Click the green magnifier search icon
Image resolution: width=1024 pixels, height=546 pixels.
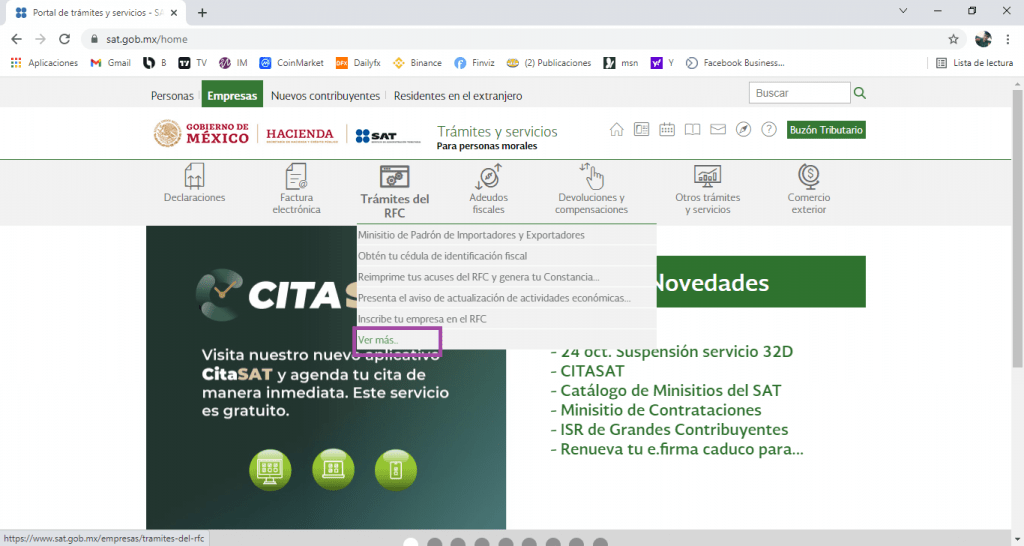(859, 93)
